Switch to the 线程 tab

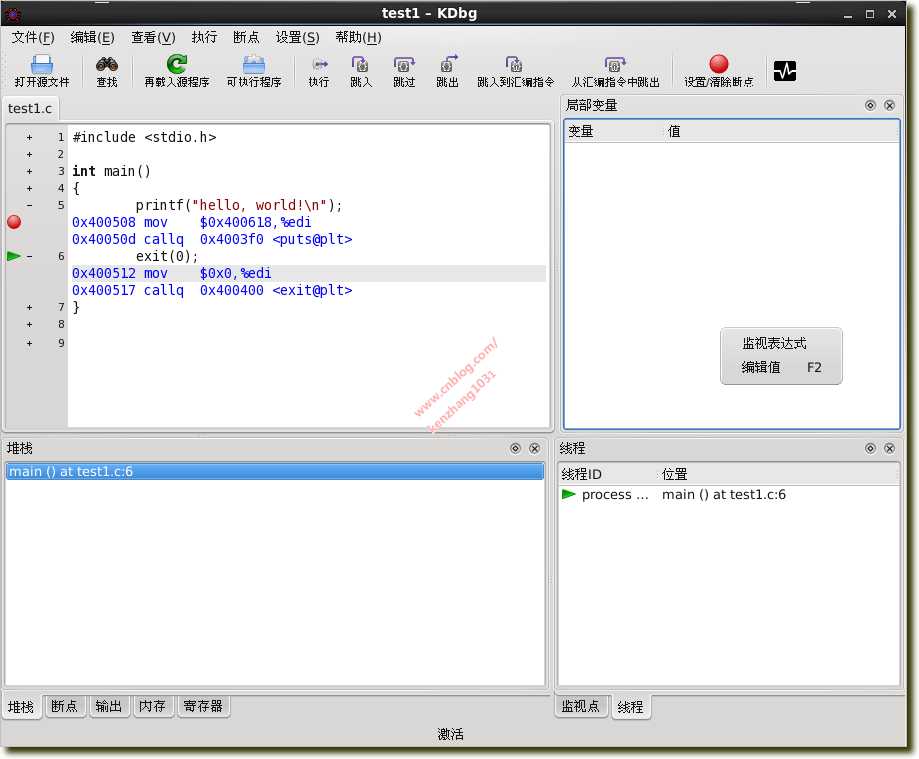coord(631,707)
